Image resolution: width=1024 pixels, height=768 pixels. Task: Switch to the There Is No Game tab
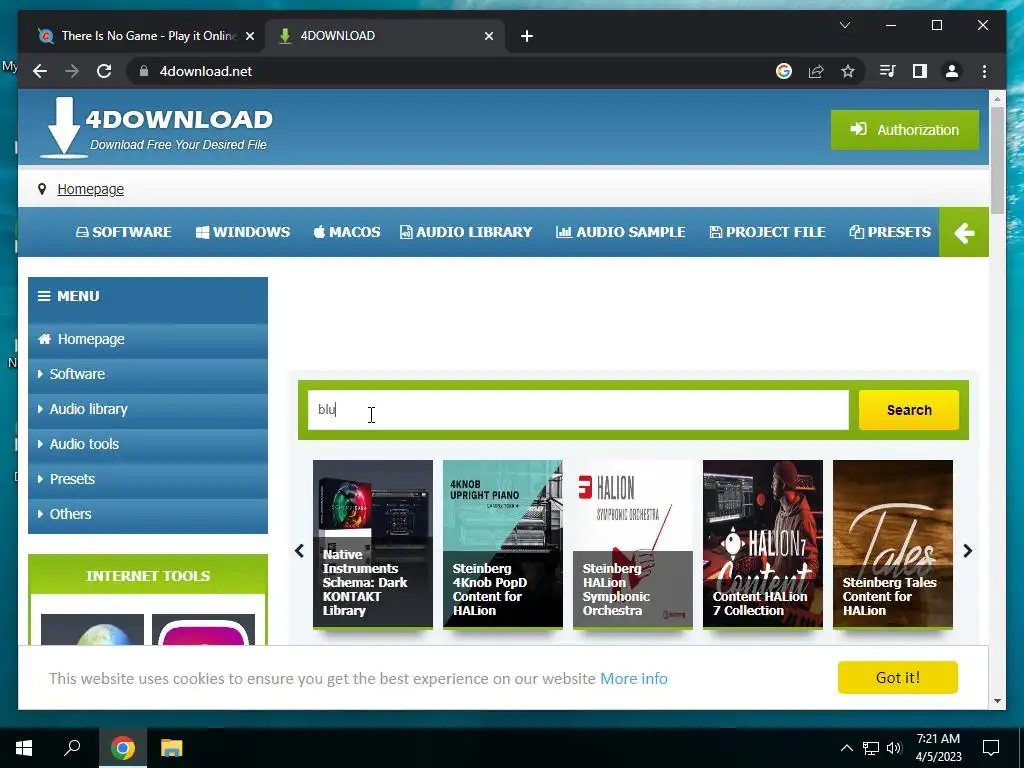pos(145,36)
